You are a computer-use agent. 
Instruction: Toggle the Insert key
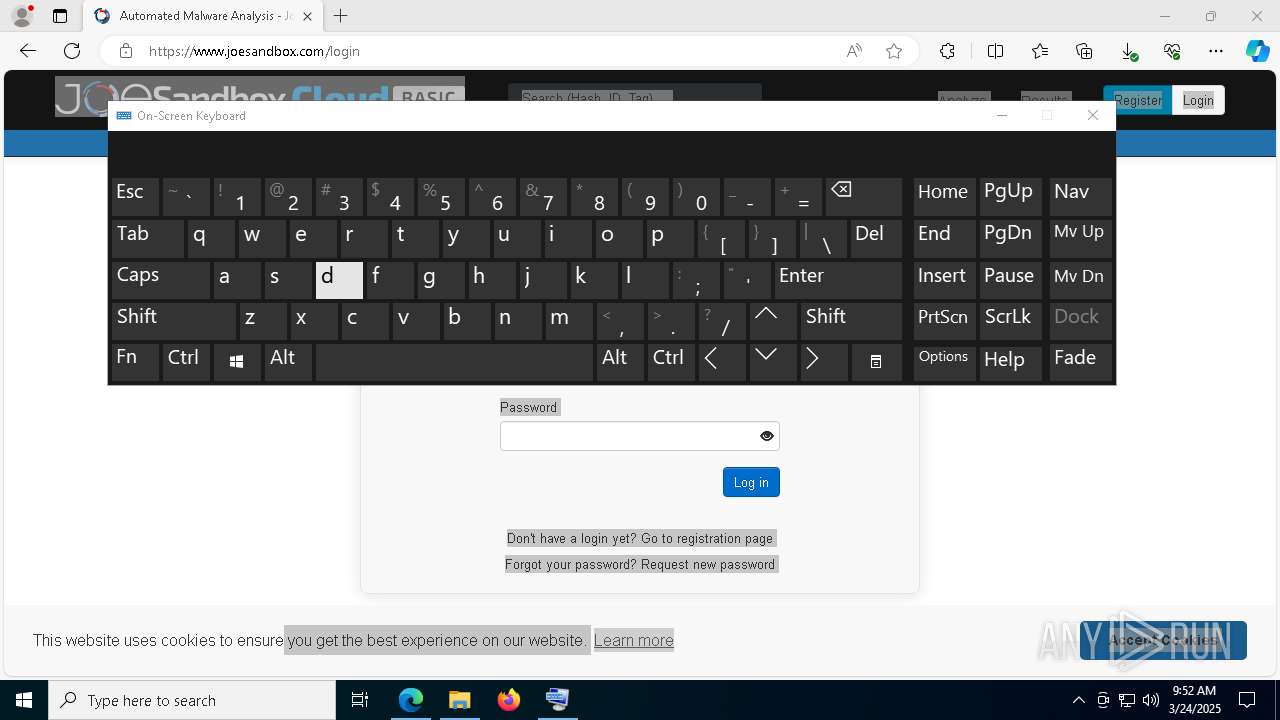(x=944, y=280)
